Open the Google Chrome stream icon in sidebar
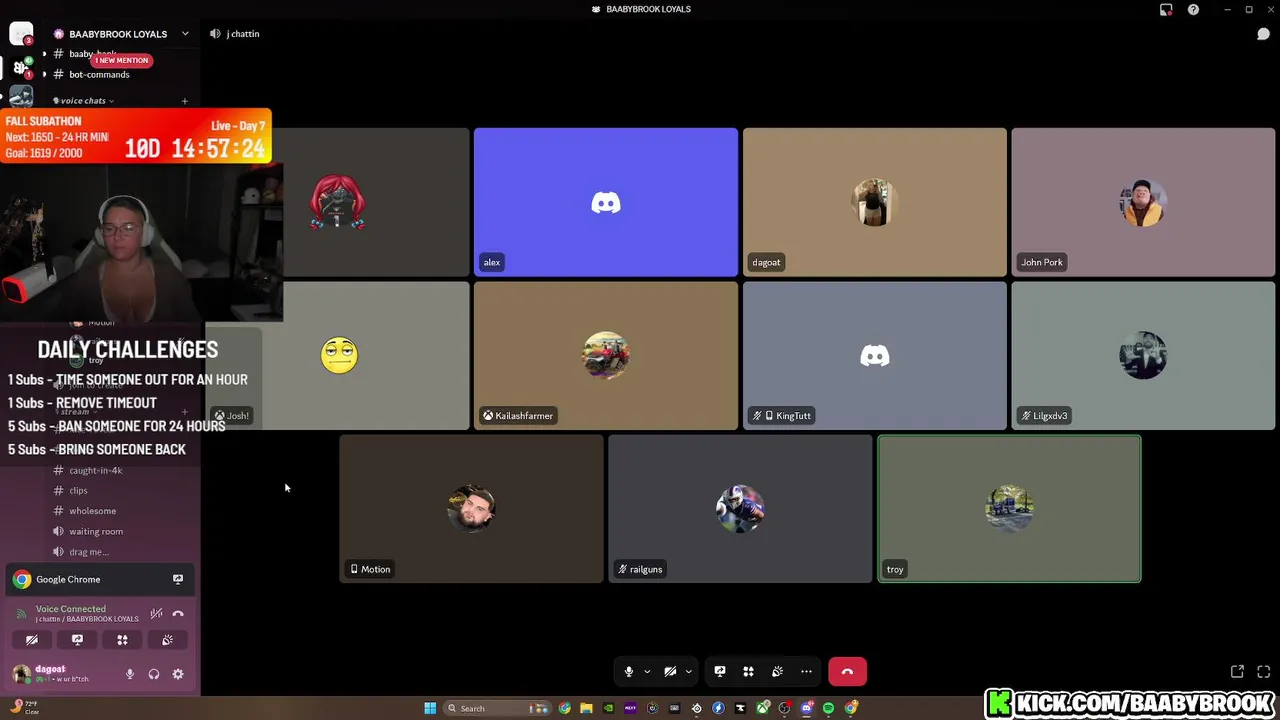 click(x=178, y=579)
